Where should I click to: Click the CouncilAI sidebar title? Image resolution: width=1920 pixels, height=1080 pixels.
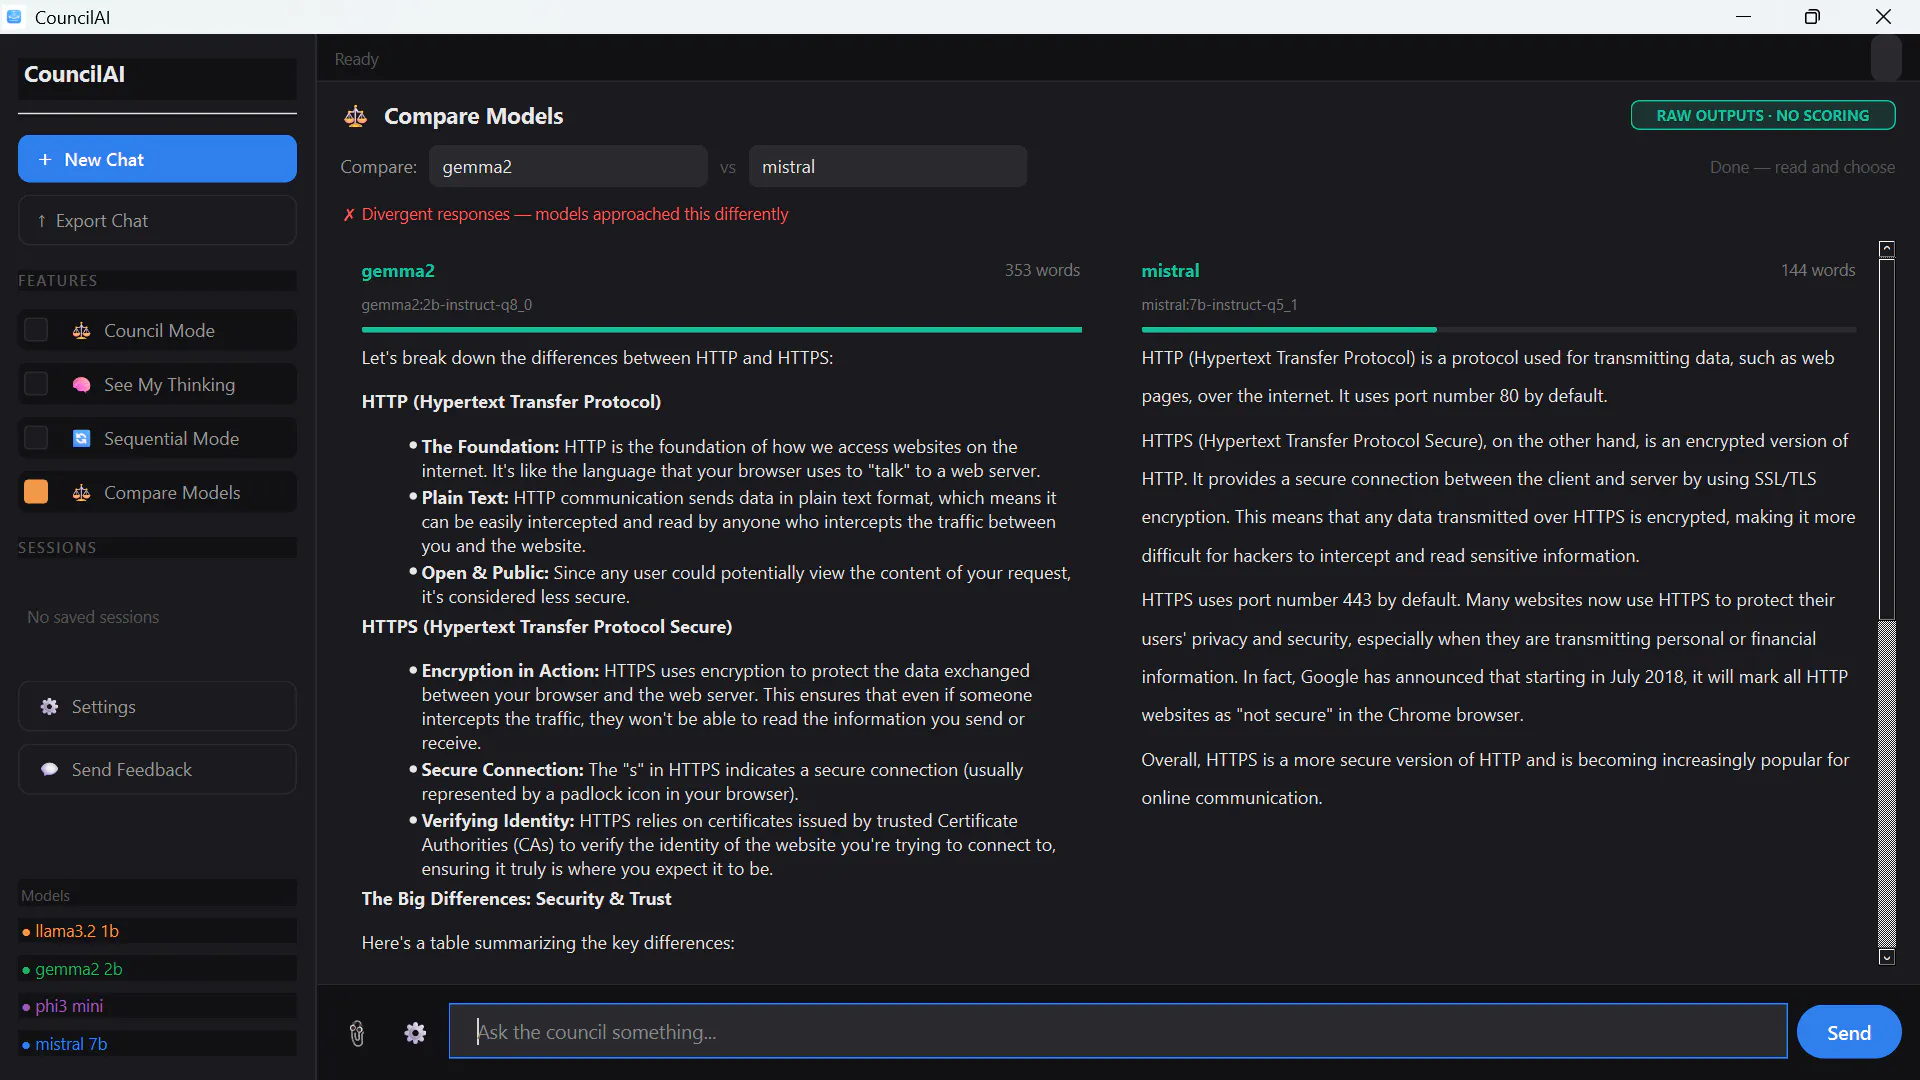[74, 75]
